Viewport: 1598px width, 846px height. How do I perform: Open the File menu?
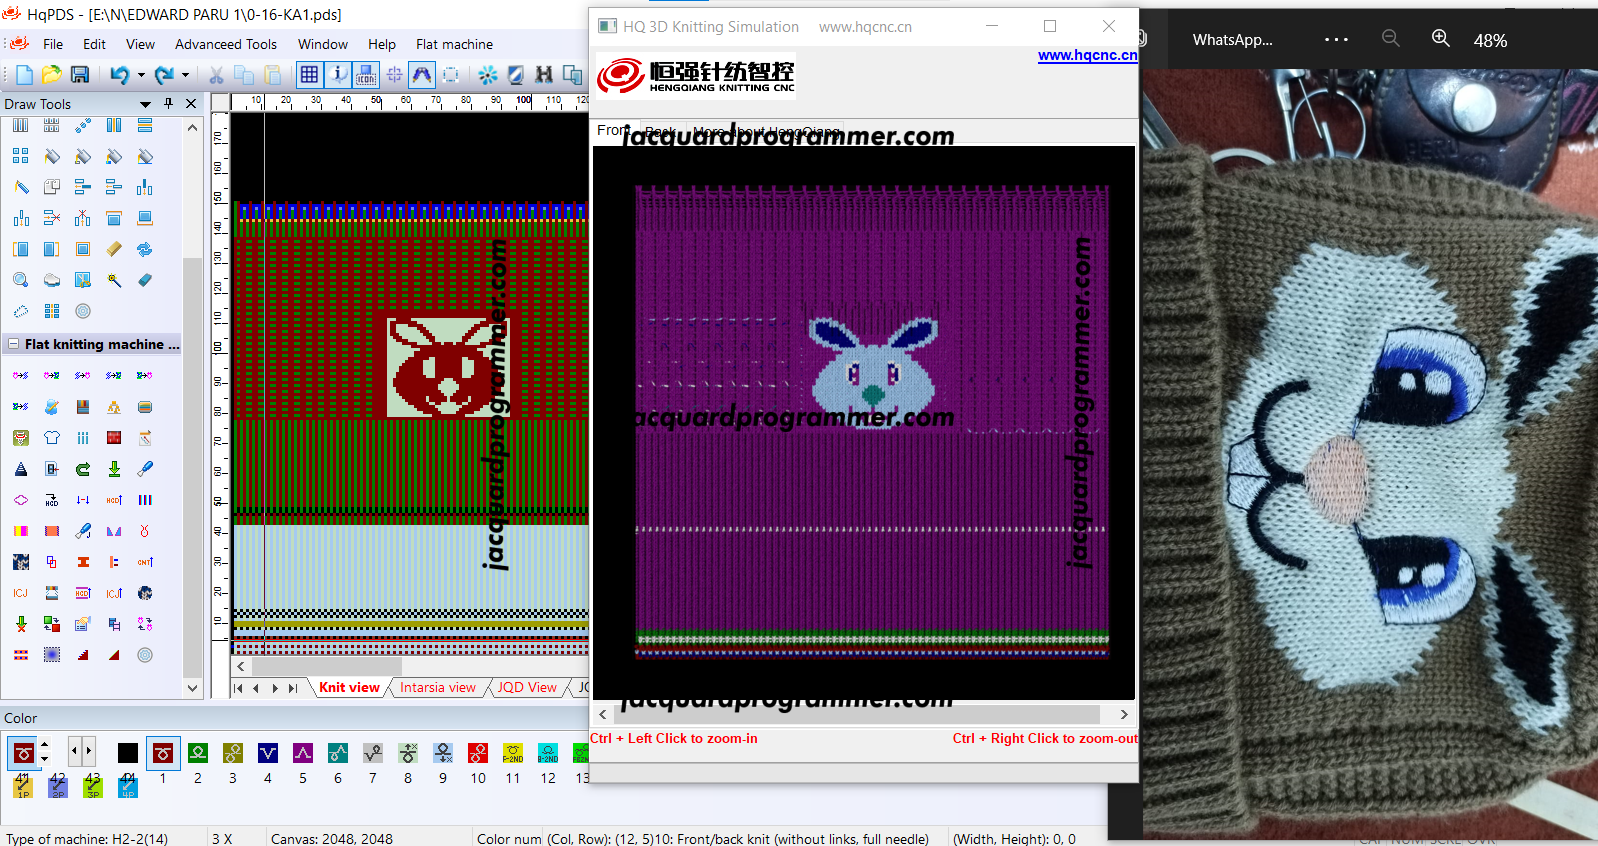click(x=53, y=44)
